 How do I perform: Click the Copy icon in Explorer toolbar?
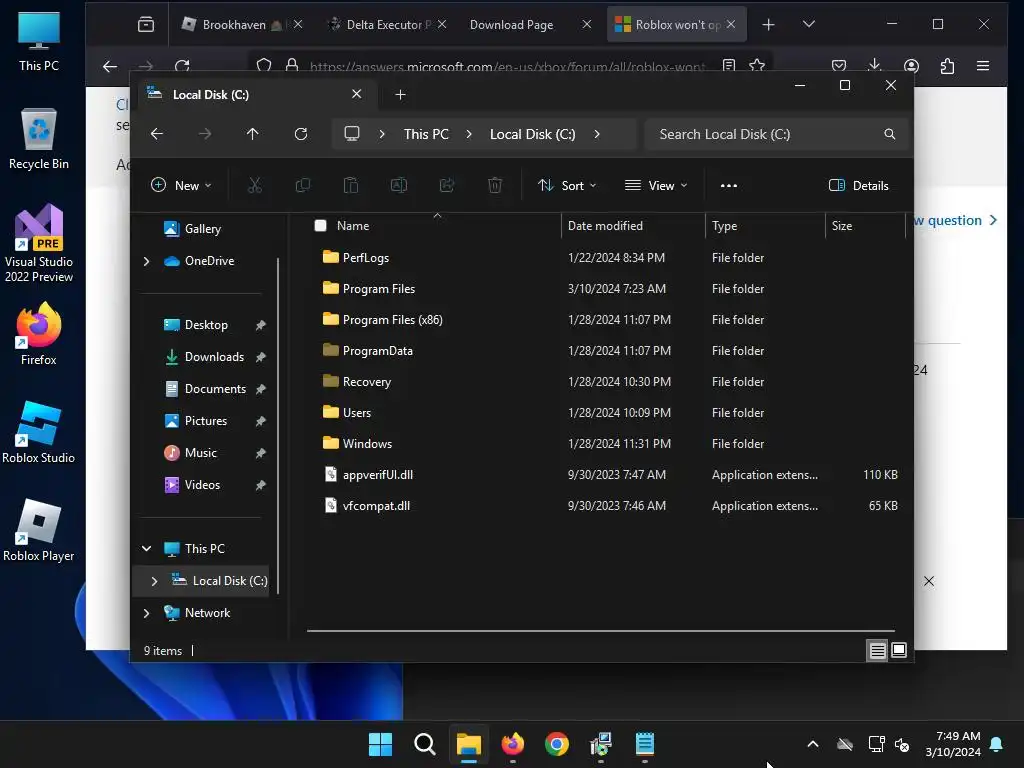[x=302, y=185]
